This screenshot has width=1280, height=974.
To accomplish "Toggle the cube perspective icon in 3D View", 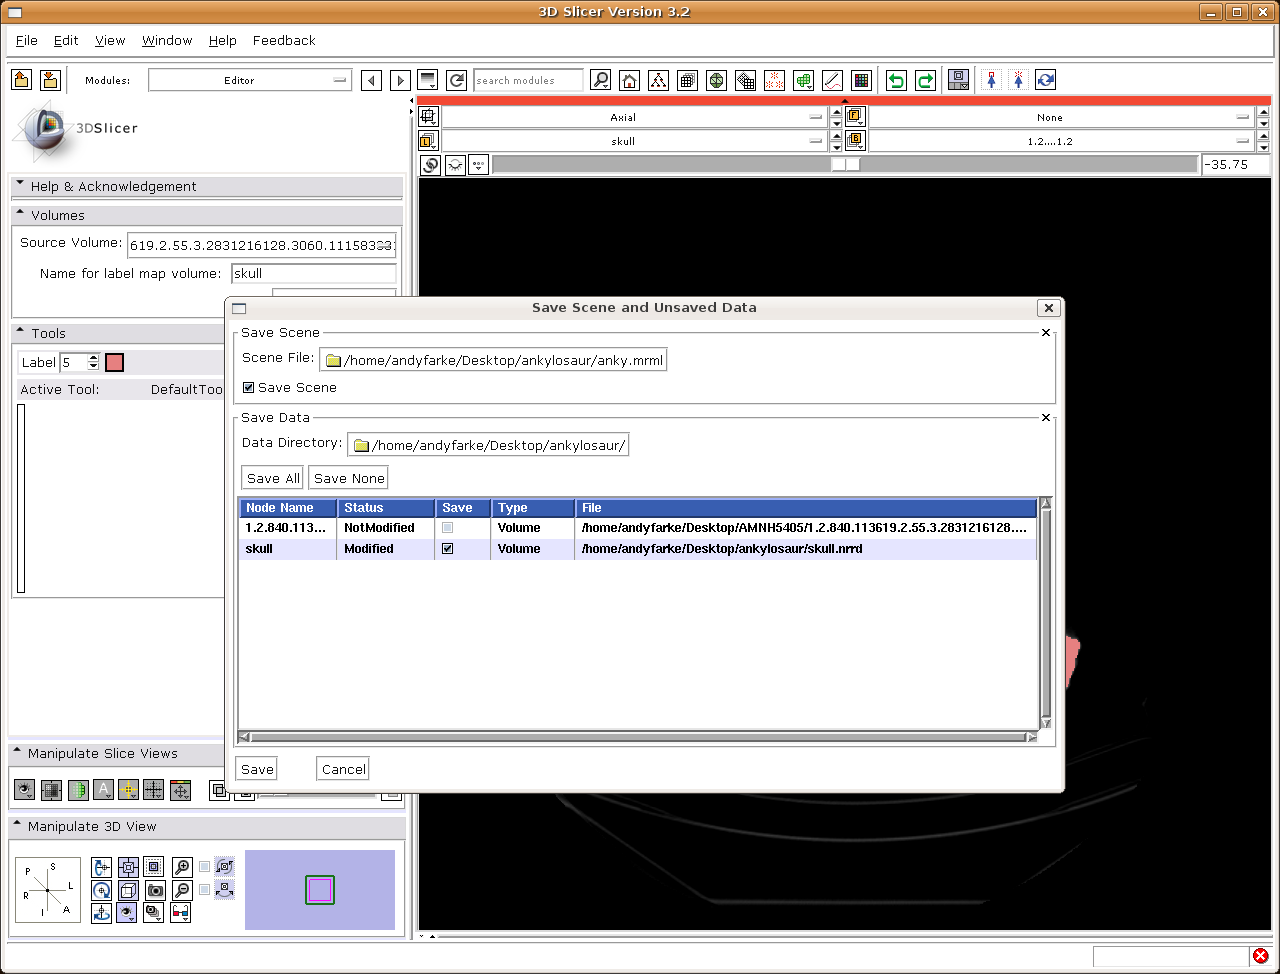I will 128,890.
